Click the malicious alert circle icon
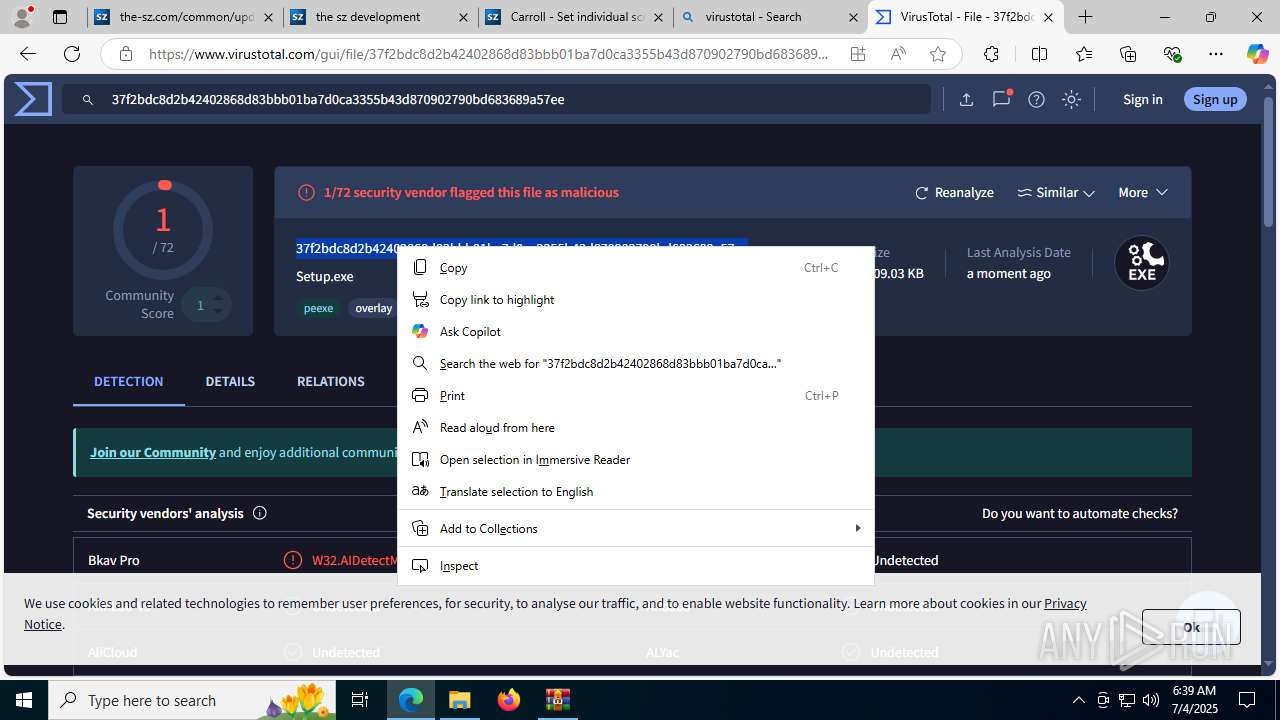This screenshot has width=1280, height=720. (x=306, y=192)
